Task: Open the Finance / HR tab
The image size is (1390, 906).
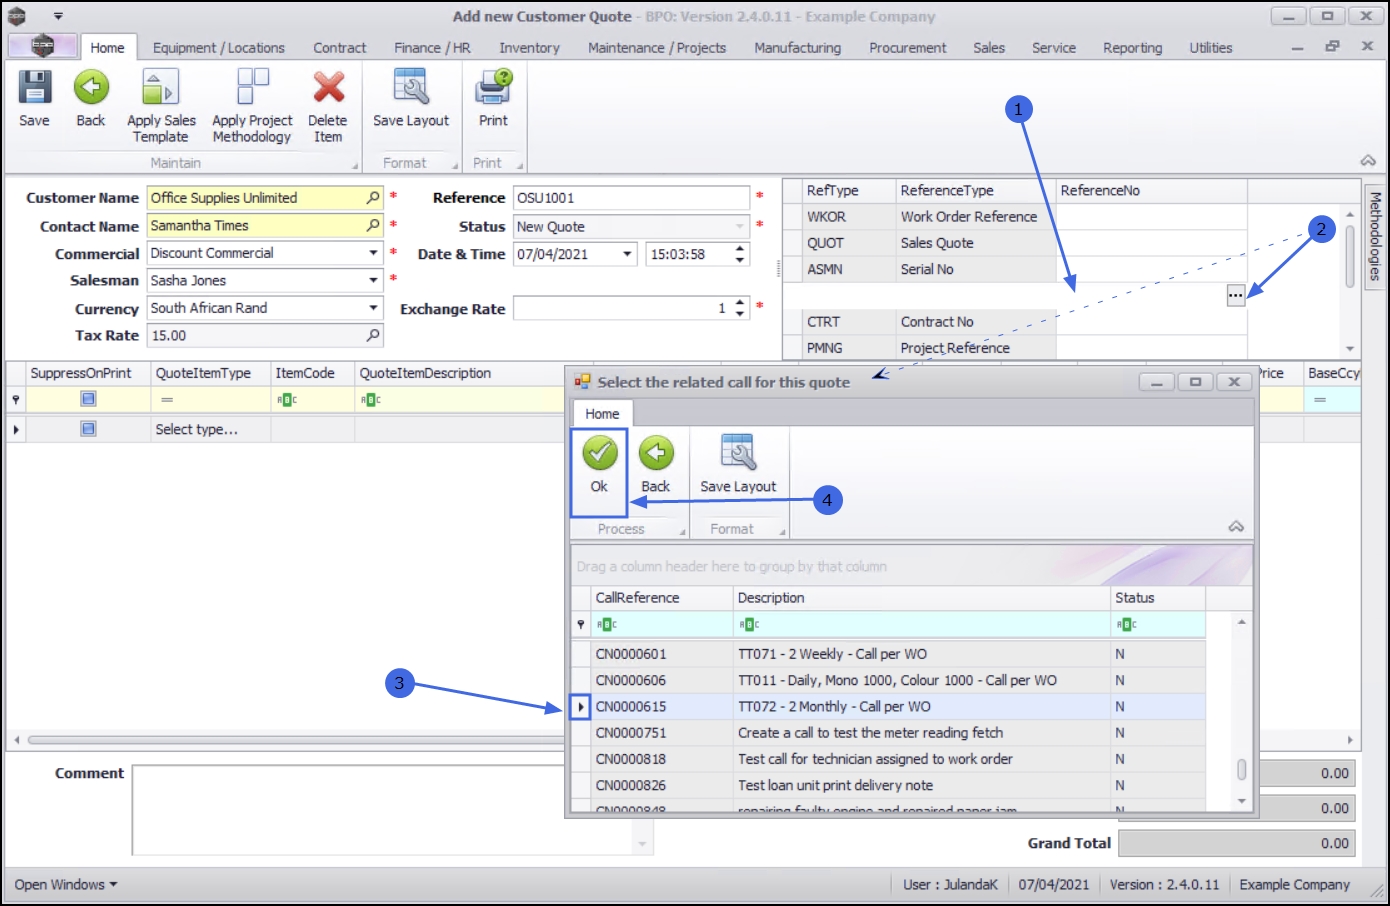Action: pyautogui.click(x=432, y=48)
